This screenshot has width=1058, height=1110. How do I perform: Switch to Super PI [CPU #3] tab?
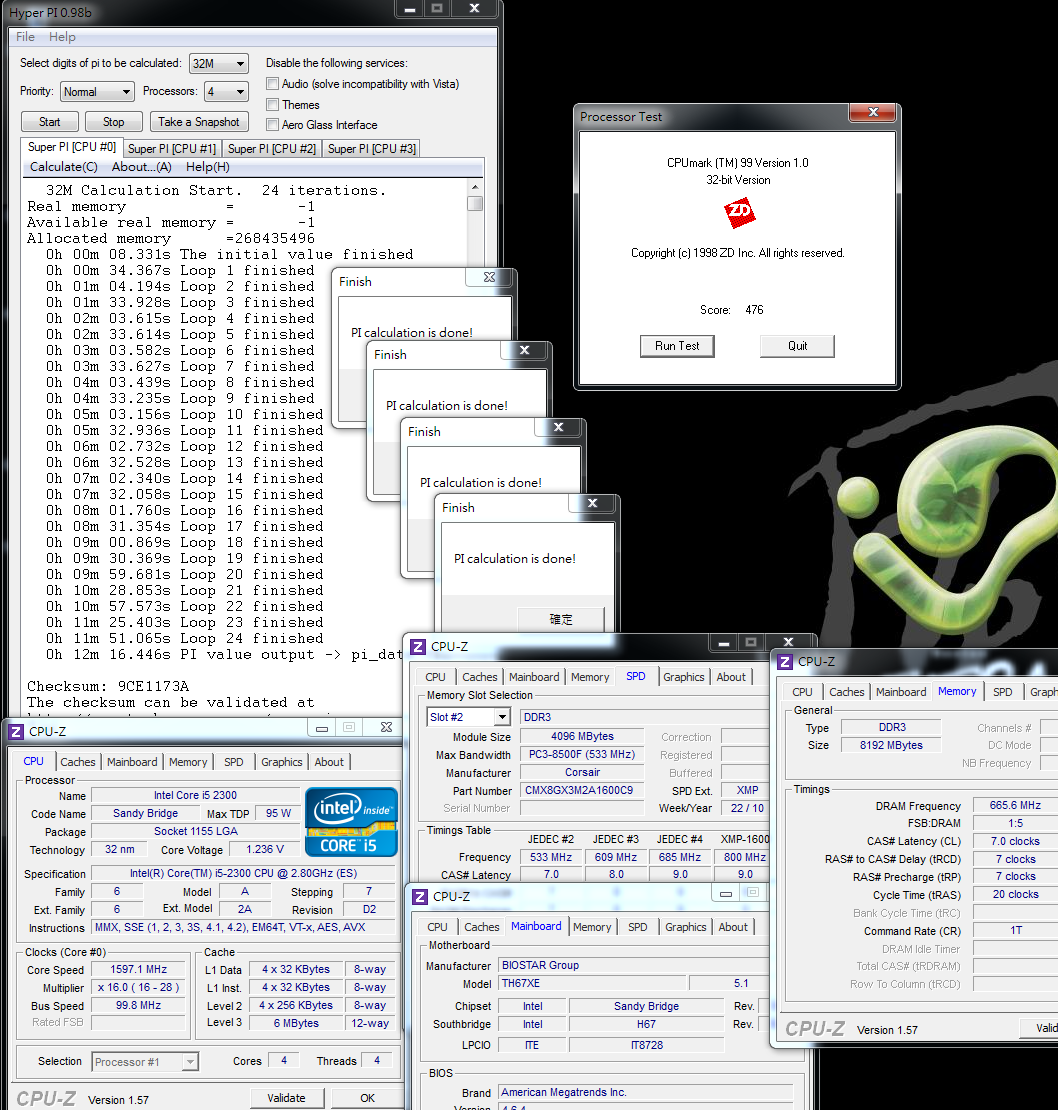click(x=372, y=149)
